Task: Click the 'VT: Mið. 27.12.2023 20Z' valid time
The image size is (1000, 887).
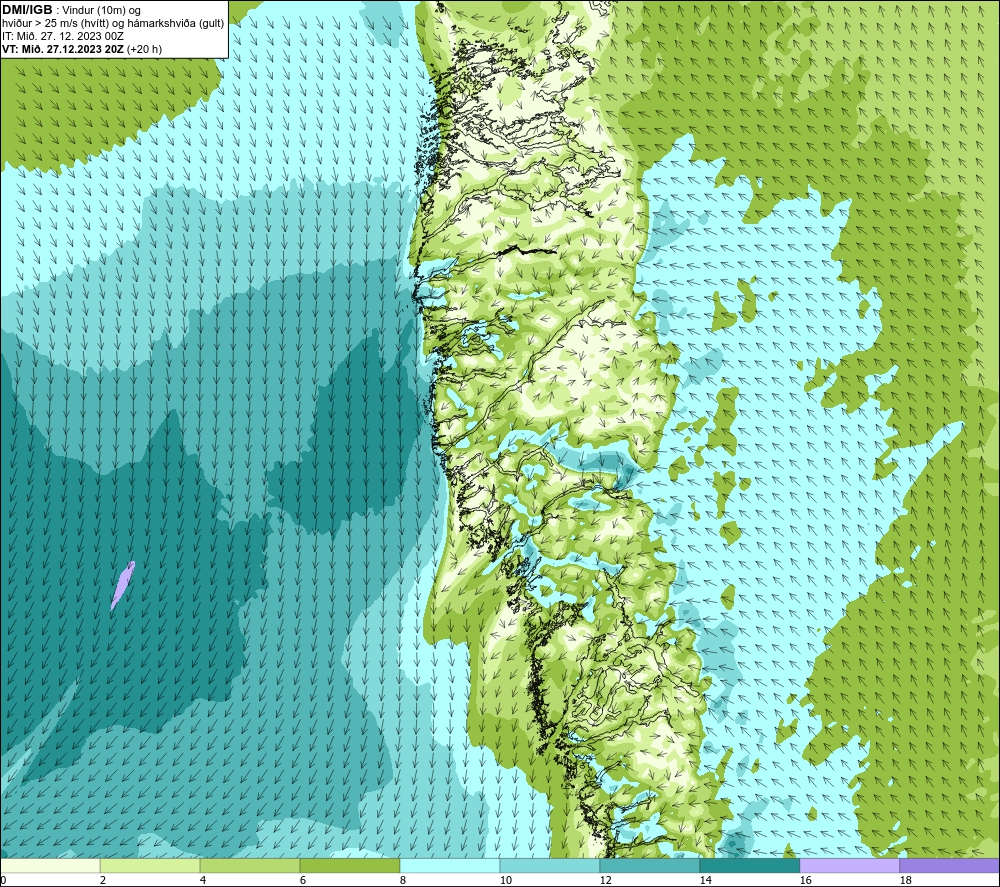Action: point(63,49)
